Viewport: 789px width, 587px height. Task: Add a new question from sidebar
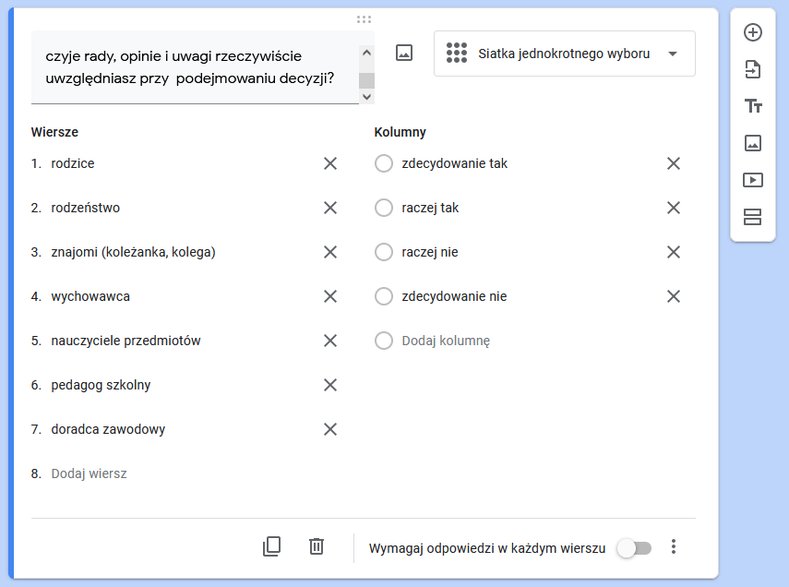(x=753, y=33)
